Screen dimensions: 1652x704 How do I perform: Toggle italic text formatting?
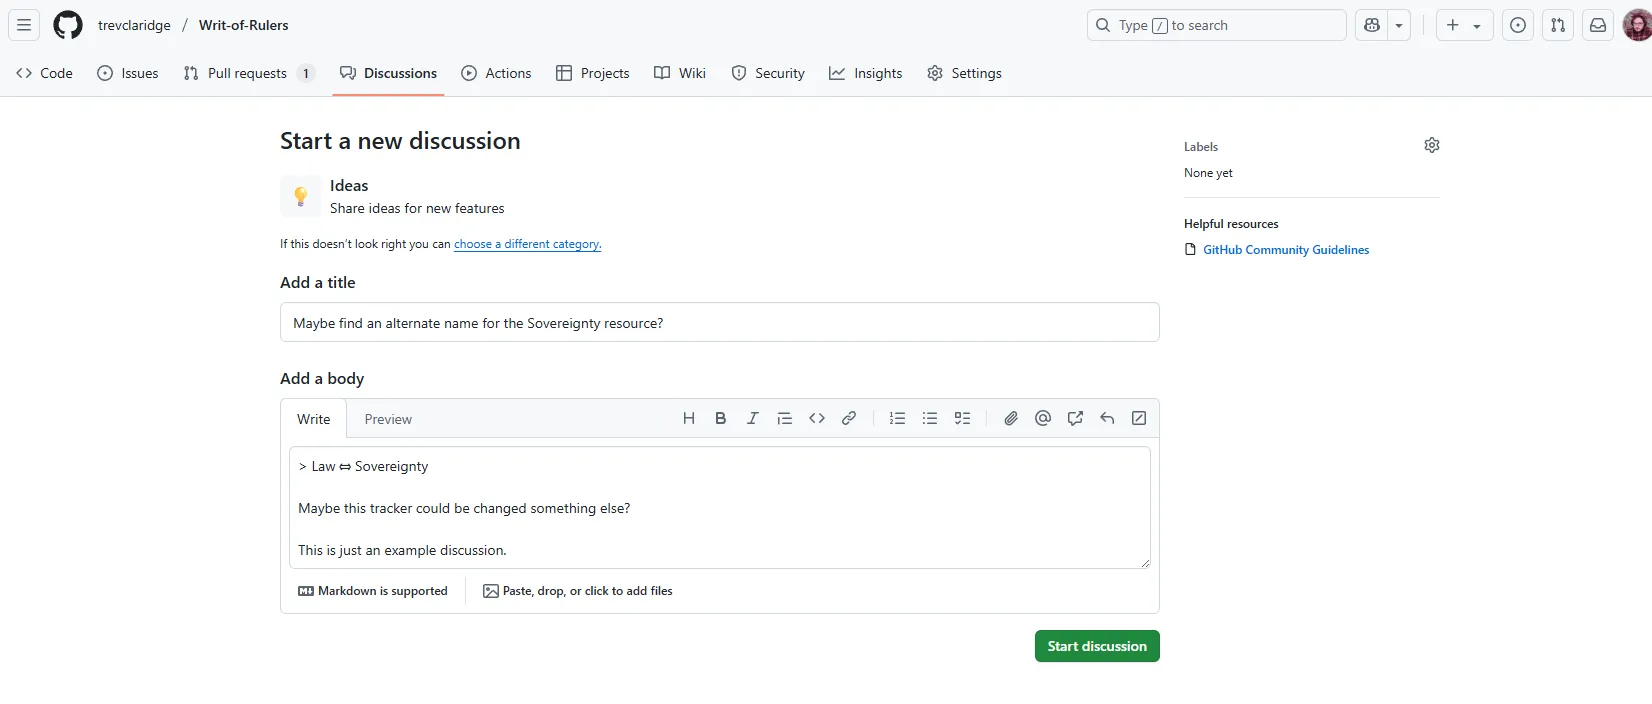[x=752, y=419]
